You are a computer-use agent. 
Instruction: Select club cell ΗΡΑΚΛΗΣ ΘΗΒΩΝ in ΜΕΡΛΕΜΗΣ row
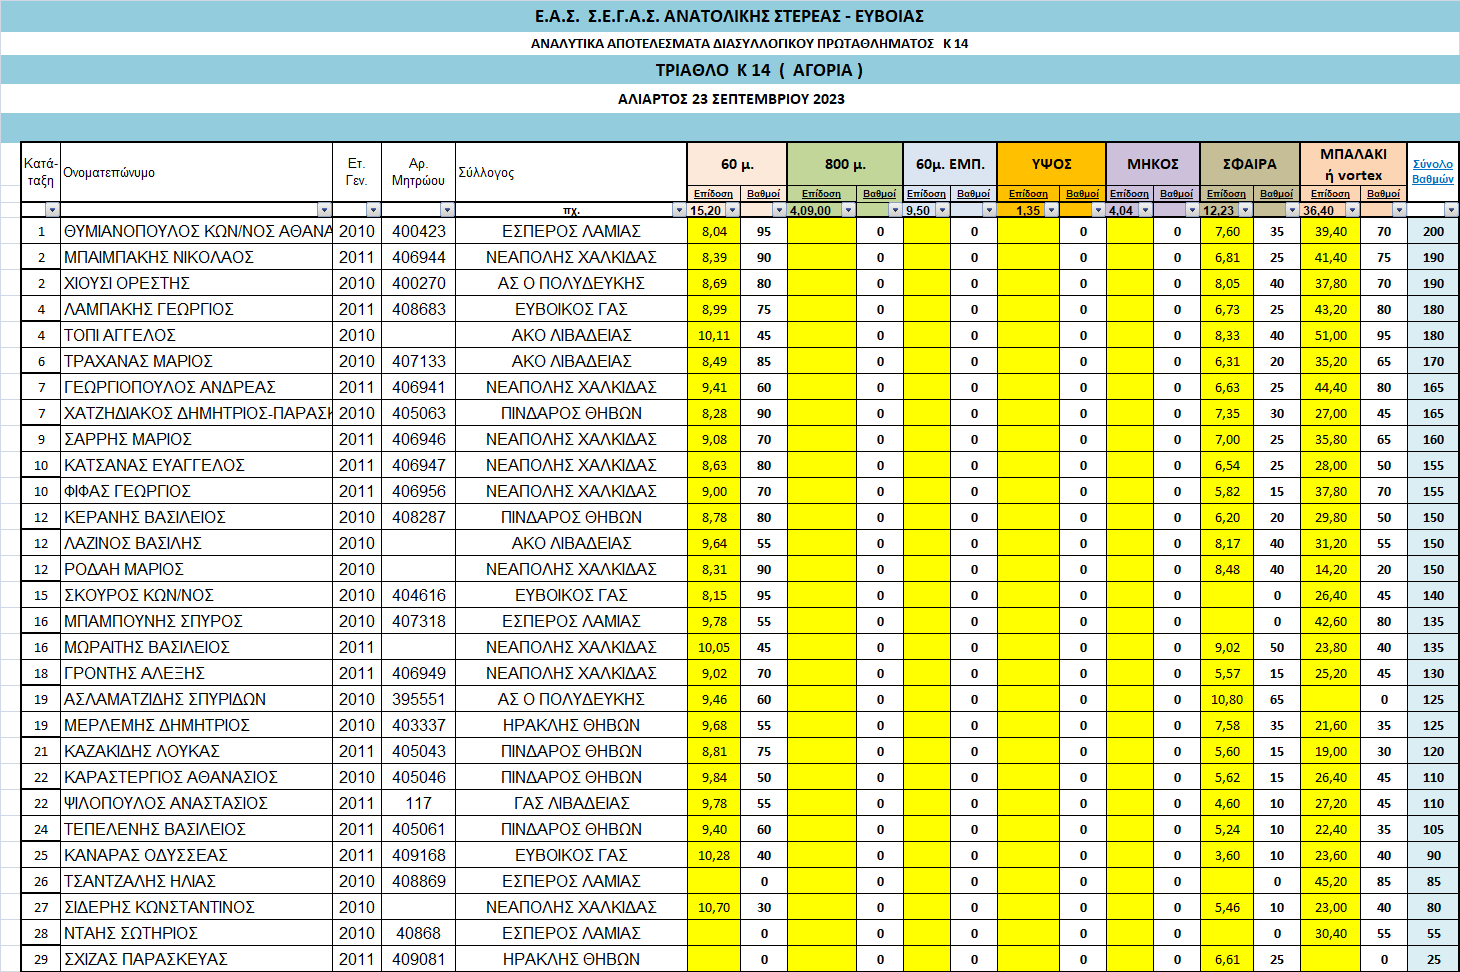pyautogui.click(x=571, y=725)
